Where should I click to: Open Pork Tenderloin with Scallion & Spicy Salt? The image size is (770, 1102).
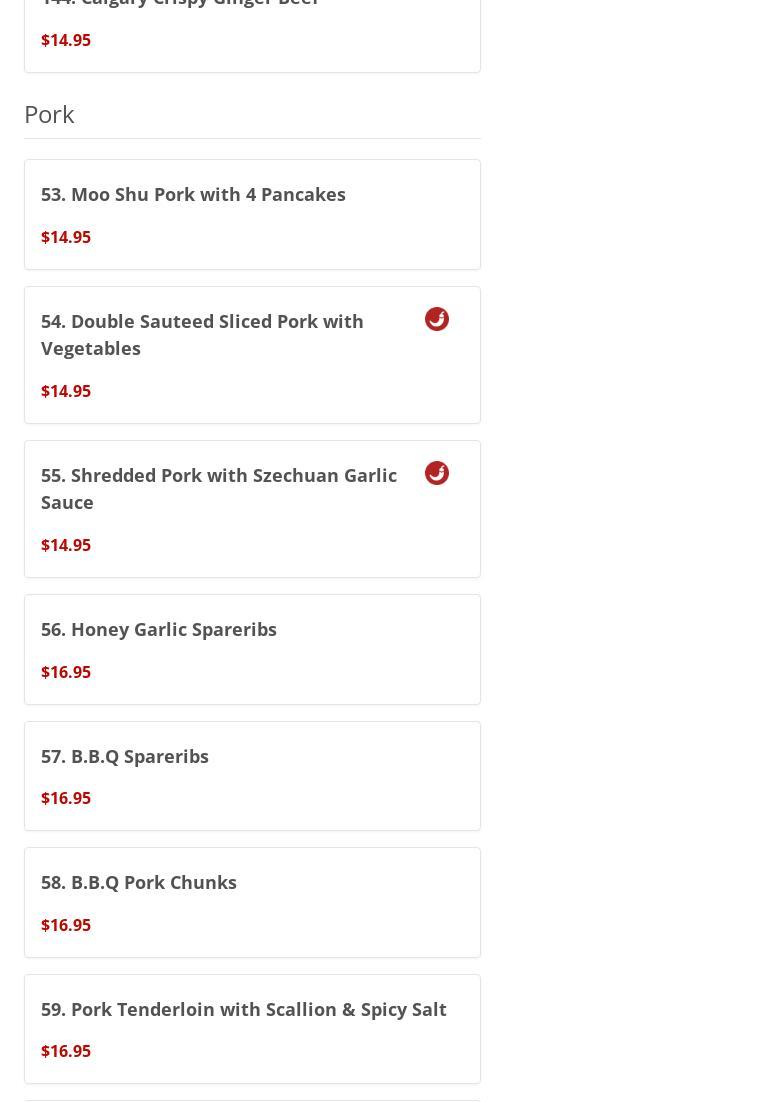click(243, 1009)
